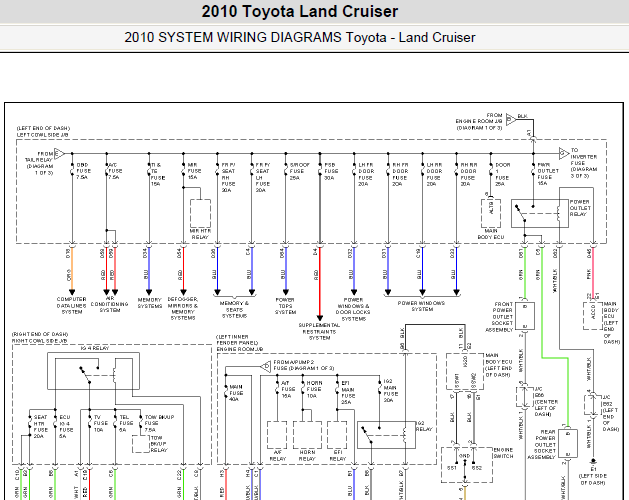The width and height of the screenshot is (629, 500).
Task: Click the '2010 Toyota Land Cruiser' title heading
Action: 300,11
